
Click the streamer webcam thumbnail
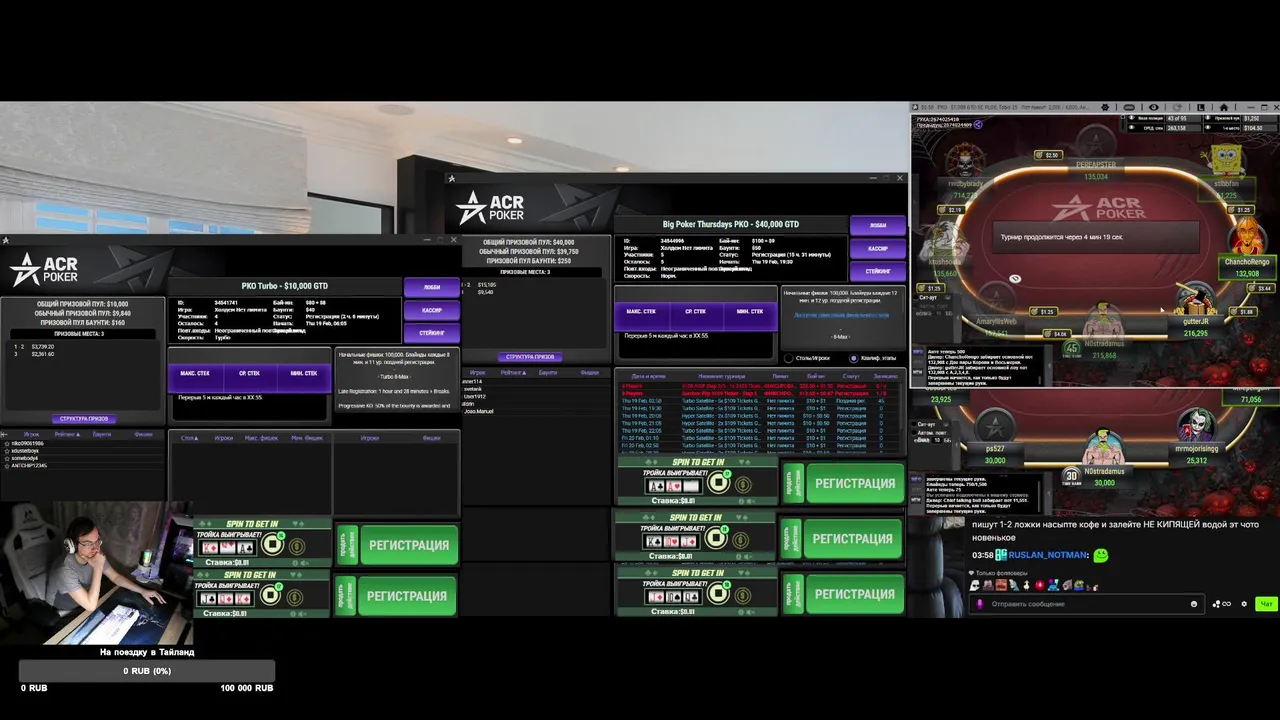click(x=97, y=573)
